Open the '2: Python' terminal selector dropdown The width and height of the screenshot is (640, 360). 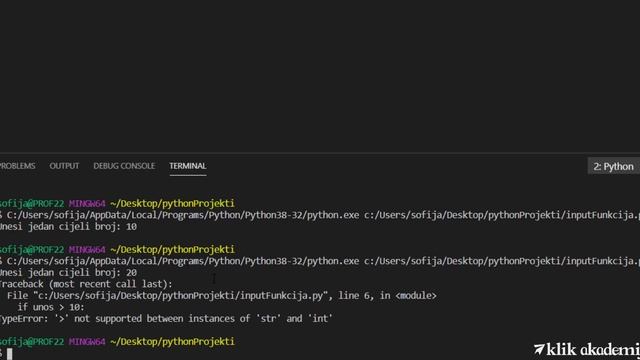pos(613,167)
